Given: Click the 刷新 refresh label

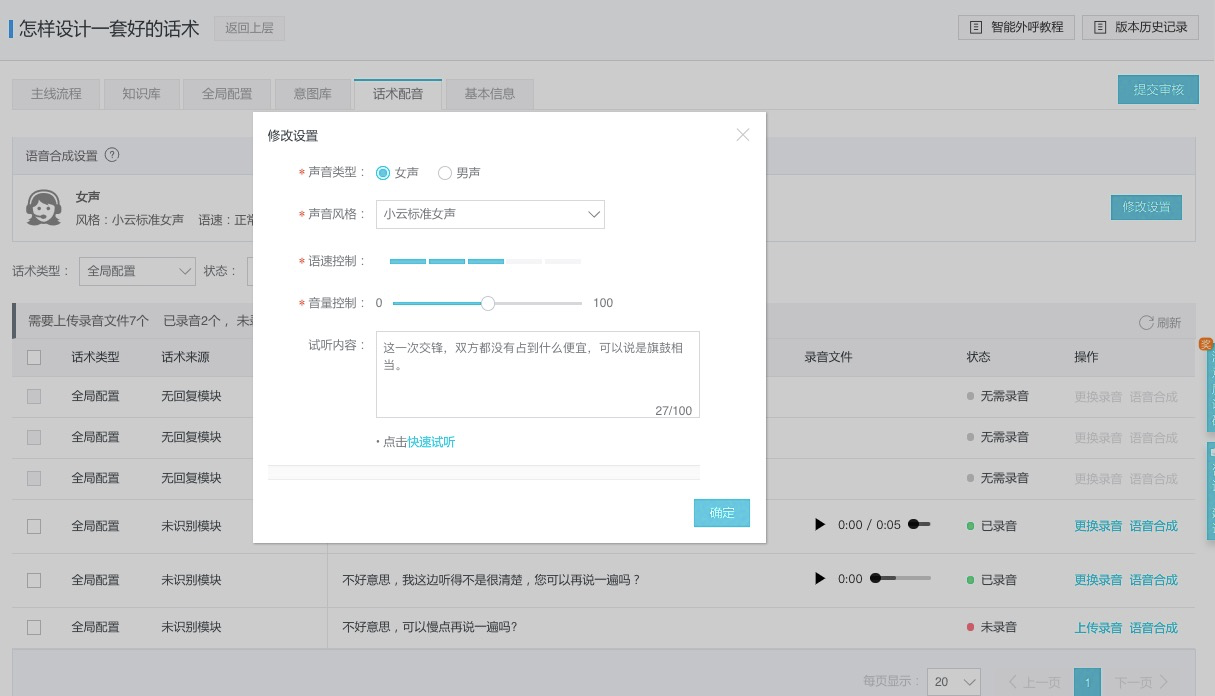Looking at the screenshot, I should point(1169,323).
